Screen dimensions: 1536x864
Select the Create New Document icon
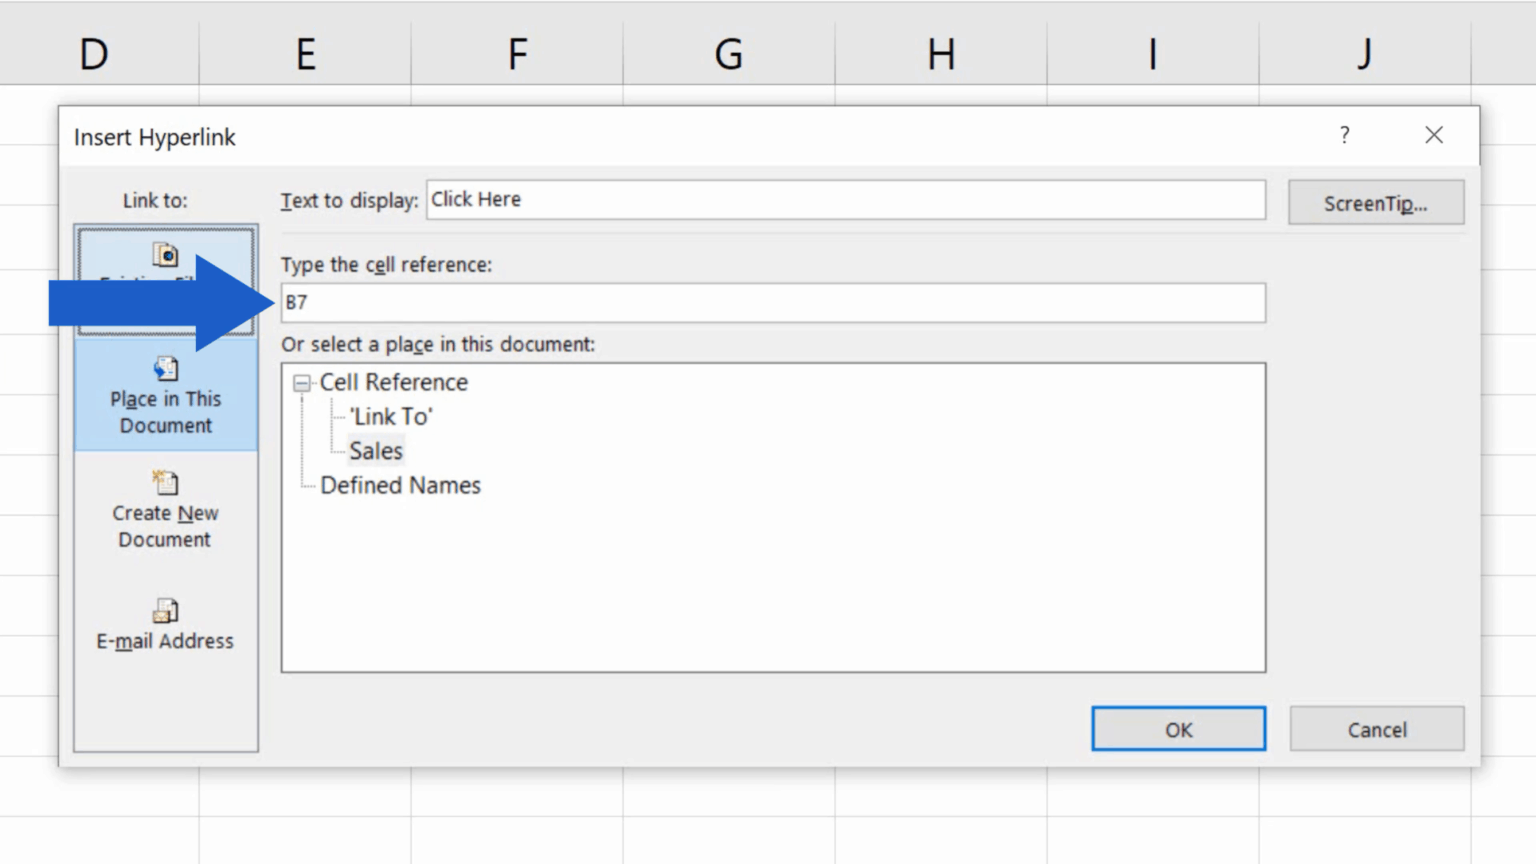(x=165, y=483)
